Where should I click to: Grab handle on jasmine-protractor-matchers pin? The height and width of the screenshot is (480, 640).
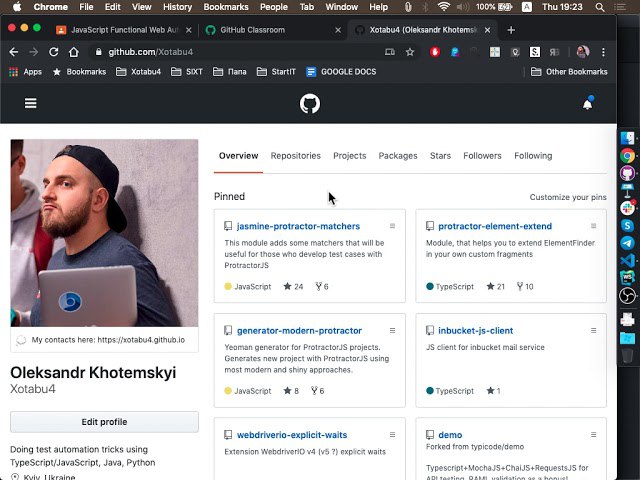click(392, 226)
